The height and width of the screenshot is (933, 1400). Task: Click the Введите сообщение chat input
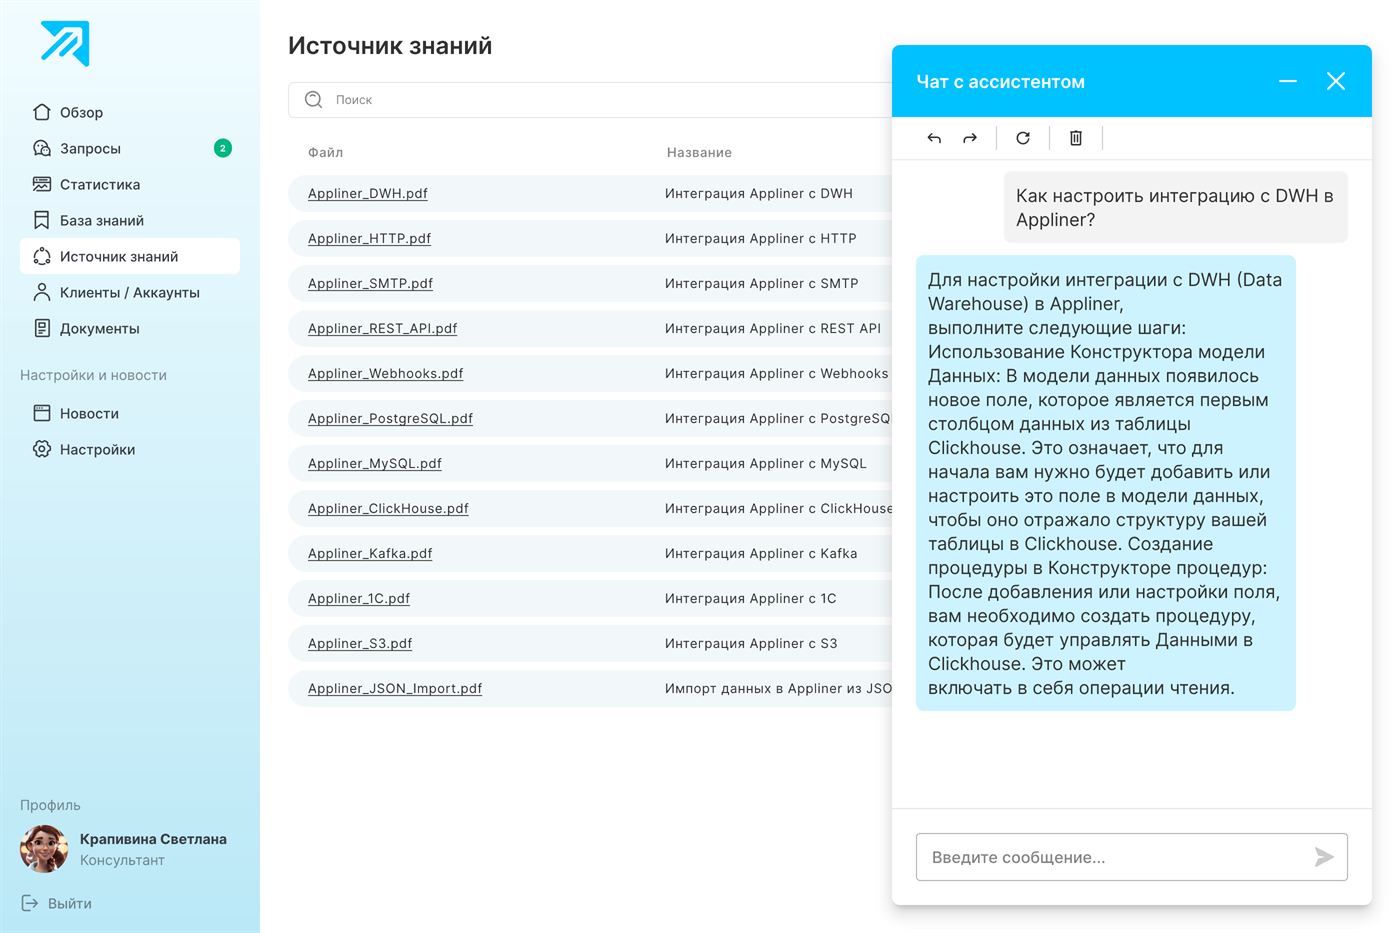click(x=1132, y=857)
